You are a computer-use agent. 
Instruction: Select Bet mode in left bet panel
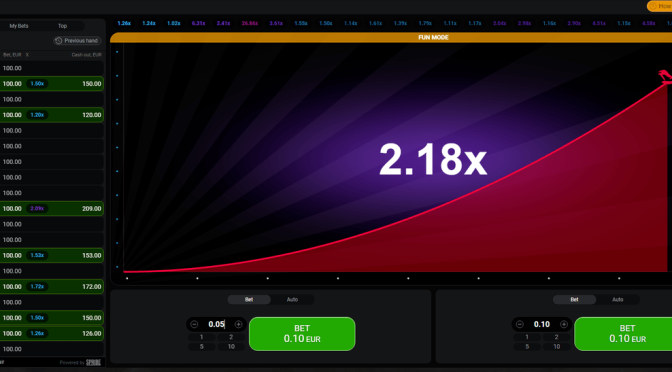(249, 300)
